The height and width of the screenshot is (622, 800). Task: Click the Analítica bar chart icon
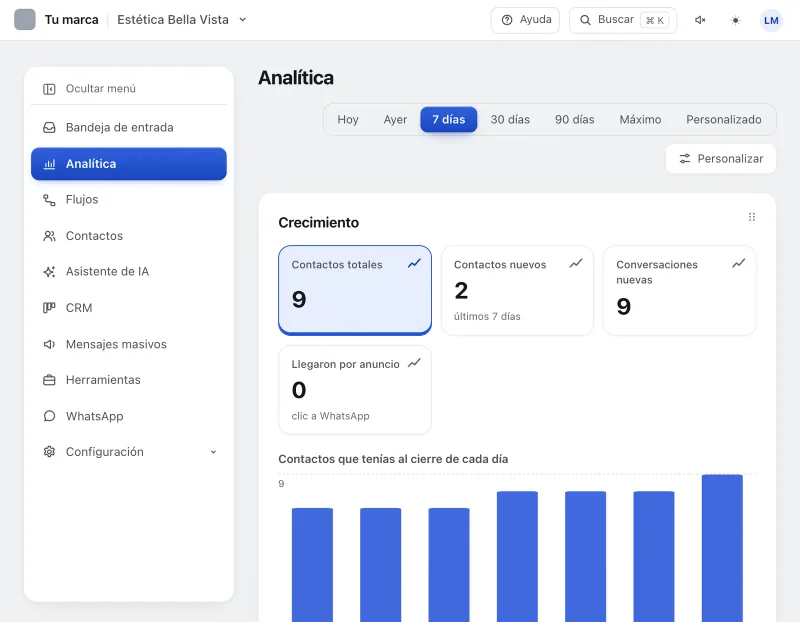pos(49,164)
